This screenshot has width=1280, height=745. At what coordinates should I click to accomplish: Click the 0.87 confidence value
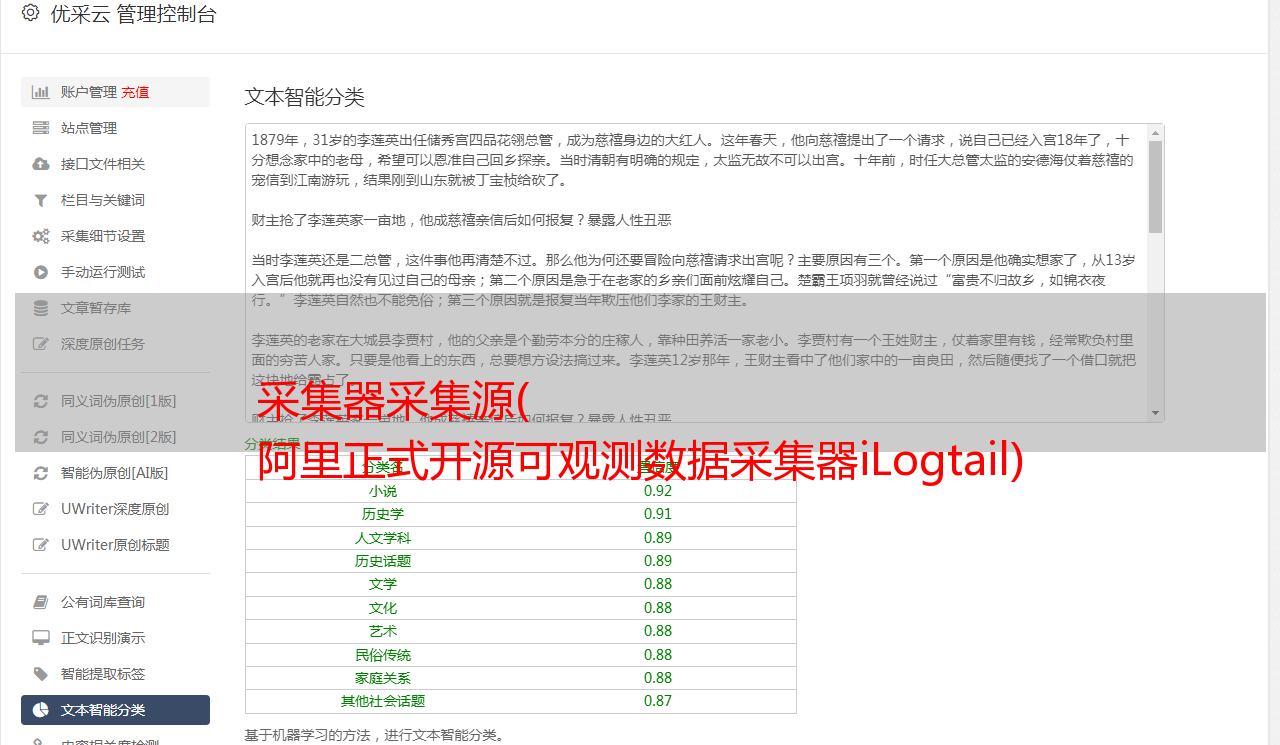coord(658,701)
